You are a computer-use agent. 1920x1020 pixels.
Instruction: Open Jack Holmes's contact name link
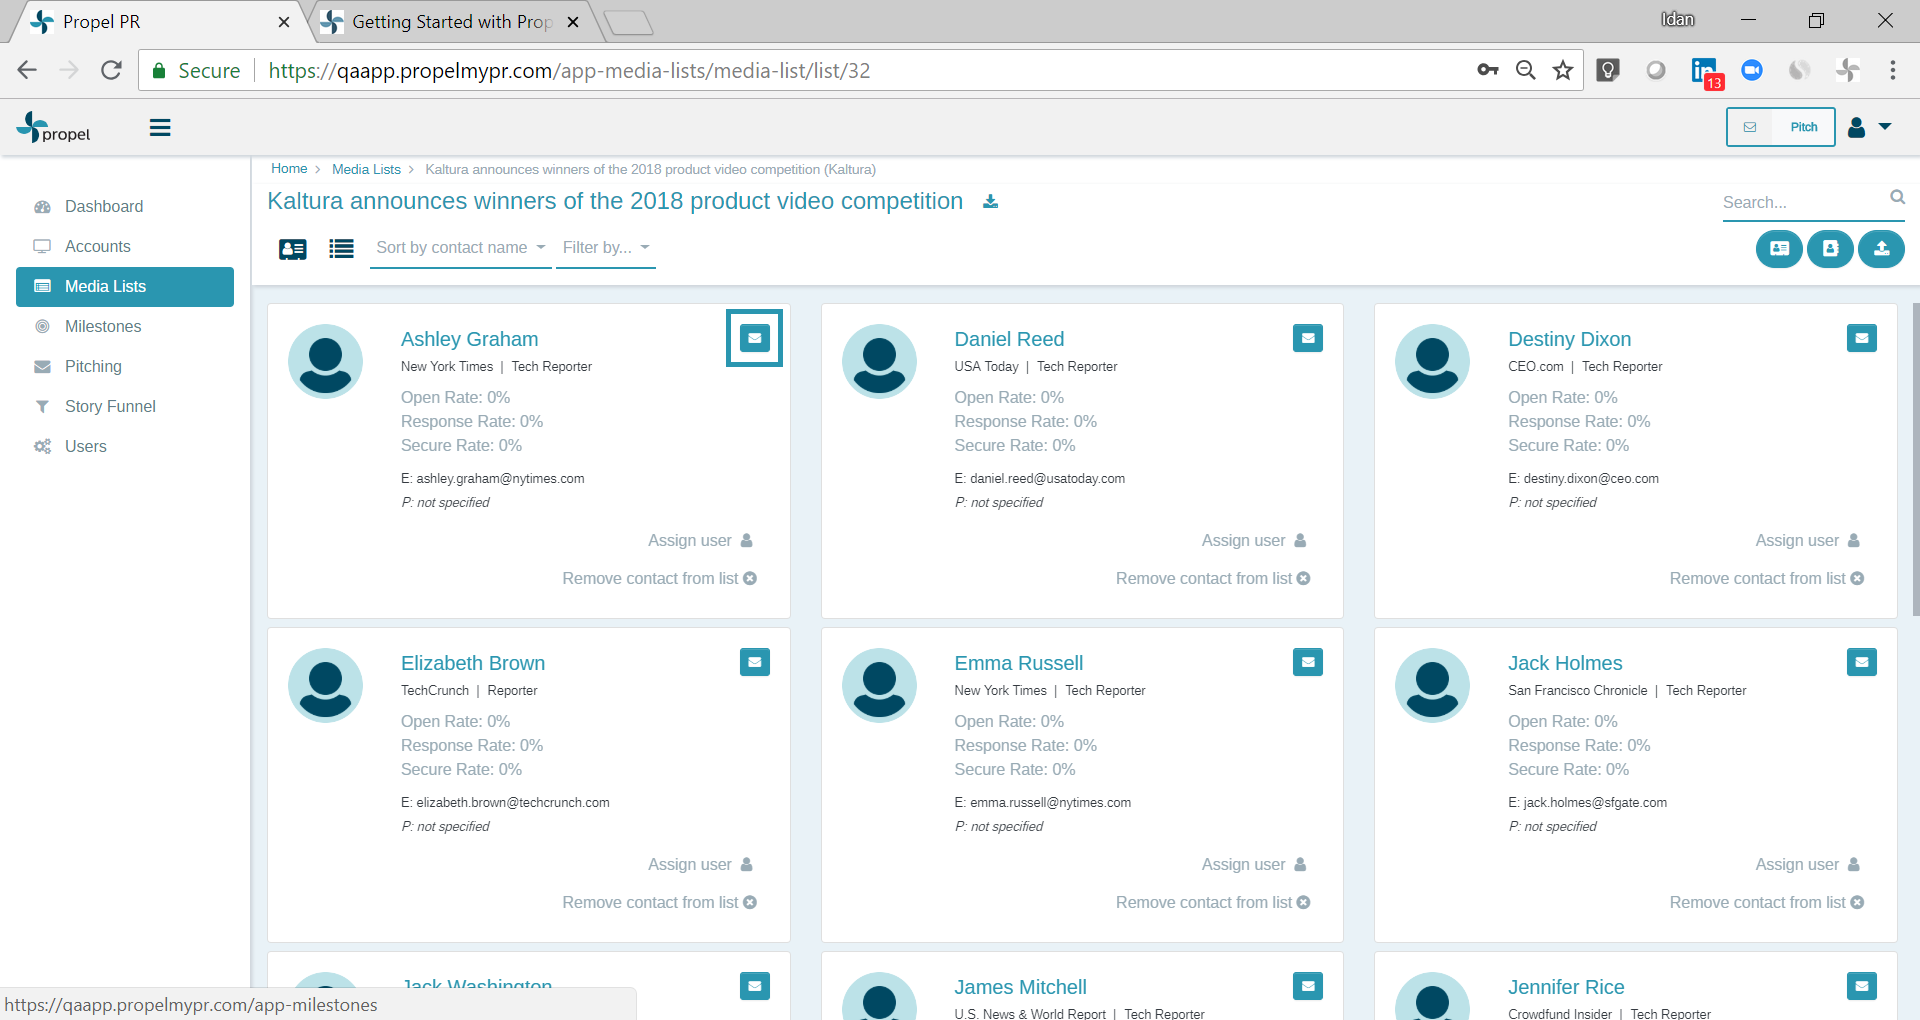coord(1565,663)
